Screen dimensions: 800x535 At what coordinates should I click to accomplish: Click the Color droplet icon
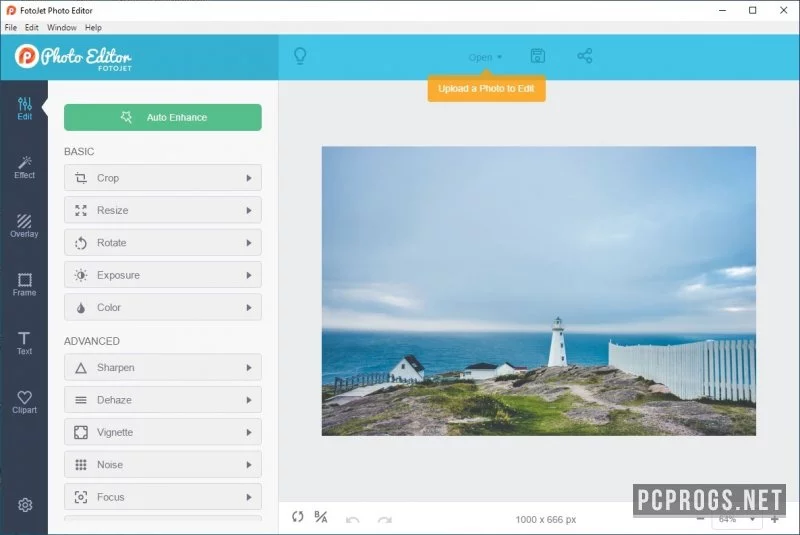(x=81, y=308)
